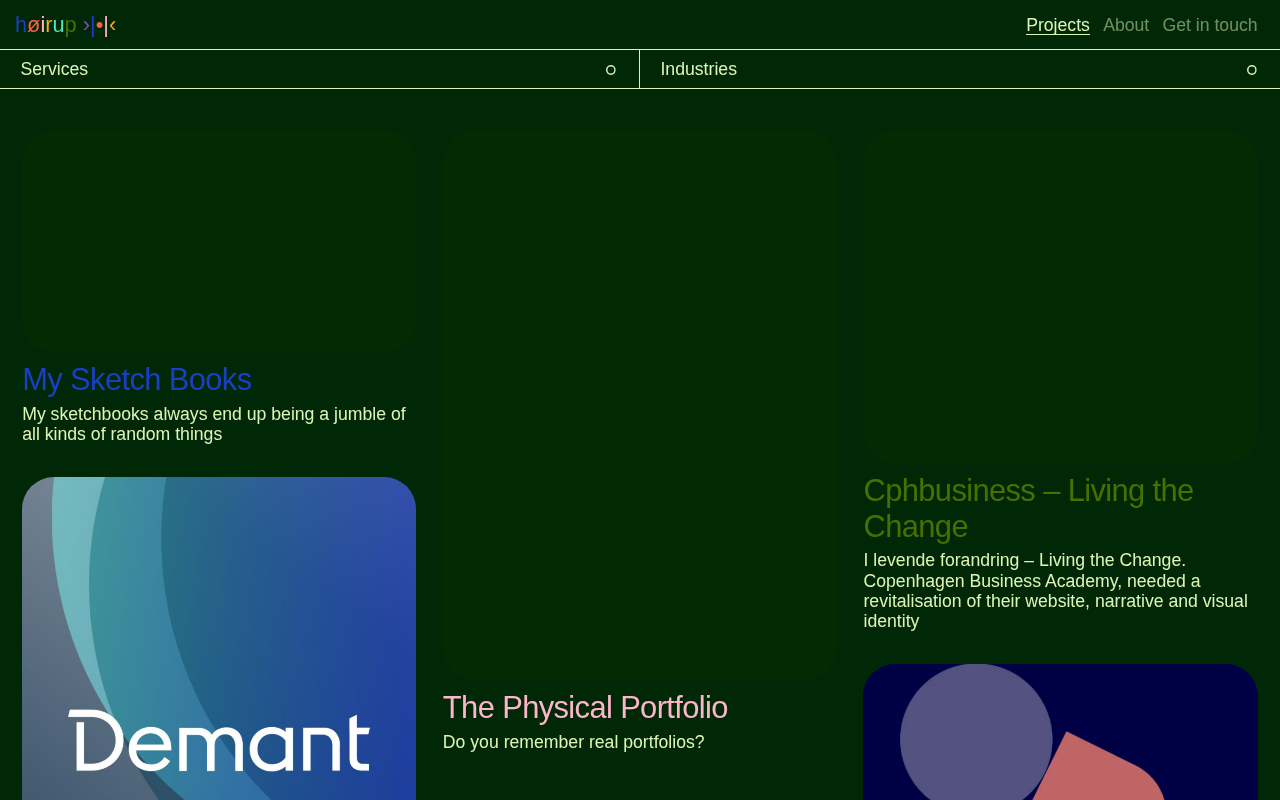Read the sketchbooks jumble description text
This screenshot has width=1280, height=800.
[214, 424]
